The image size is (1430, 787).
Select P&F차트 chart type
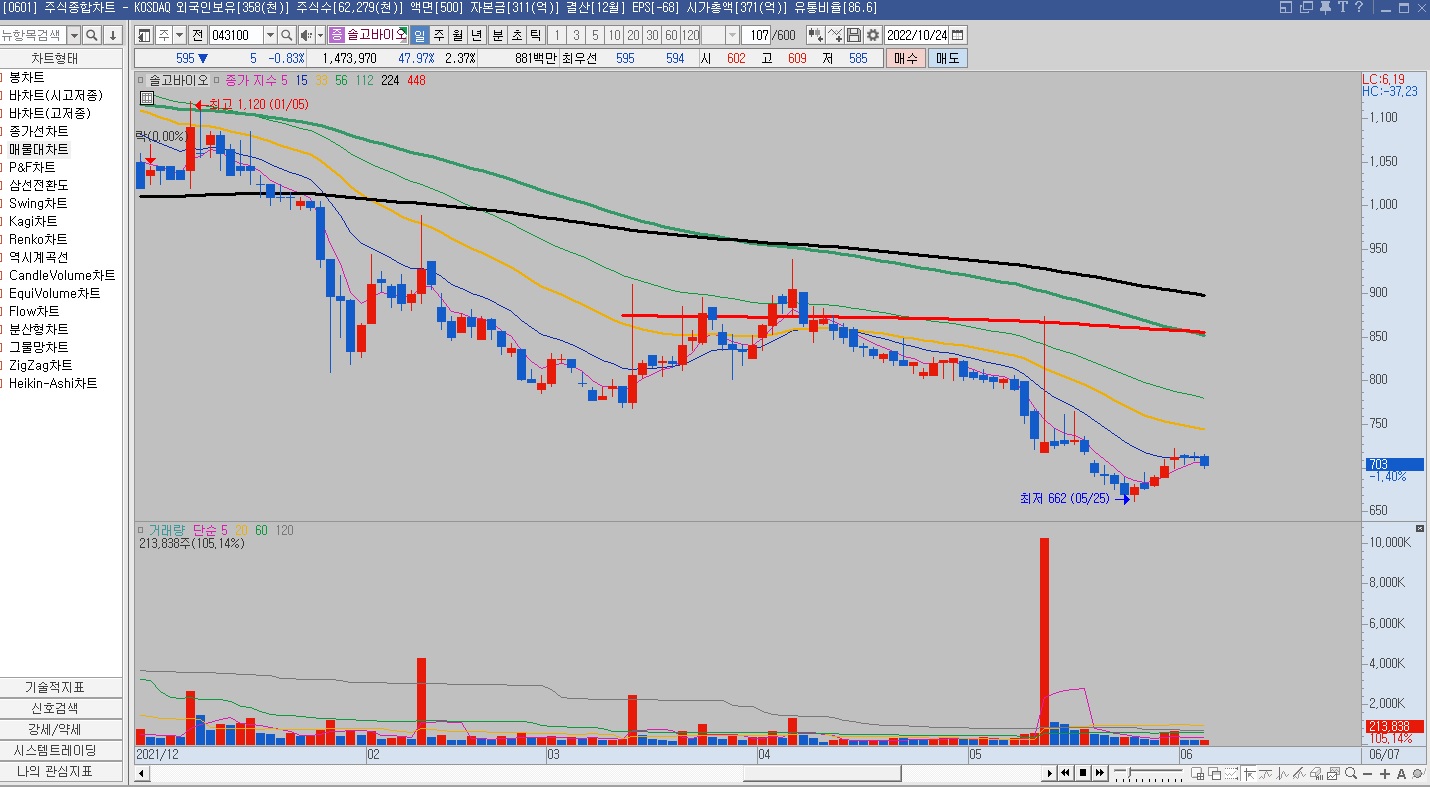32,167
